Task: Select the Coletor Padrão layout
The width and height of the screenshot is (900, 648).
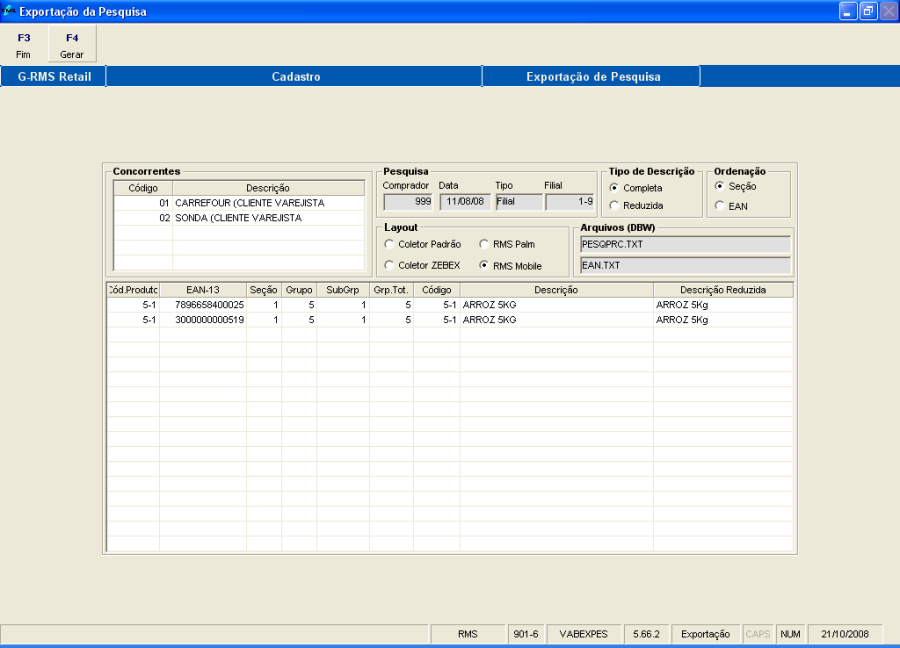Action: tap(389, 244)
